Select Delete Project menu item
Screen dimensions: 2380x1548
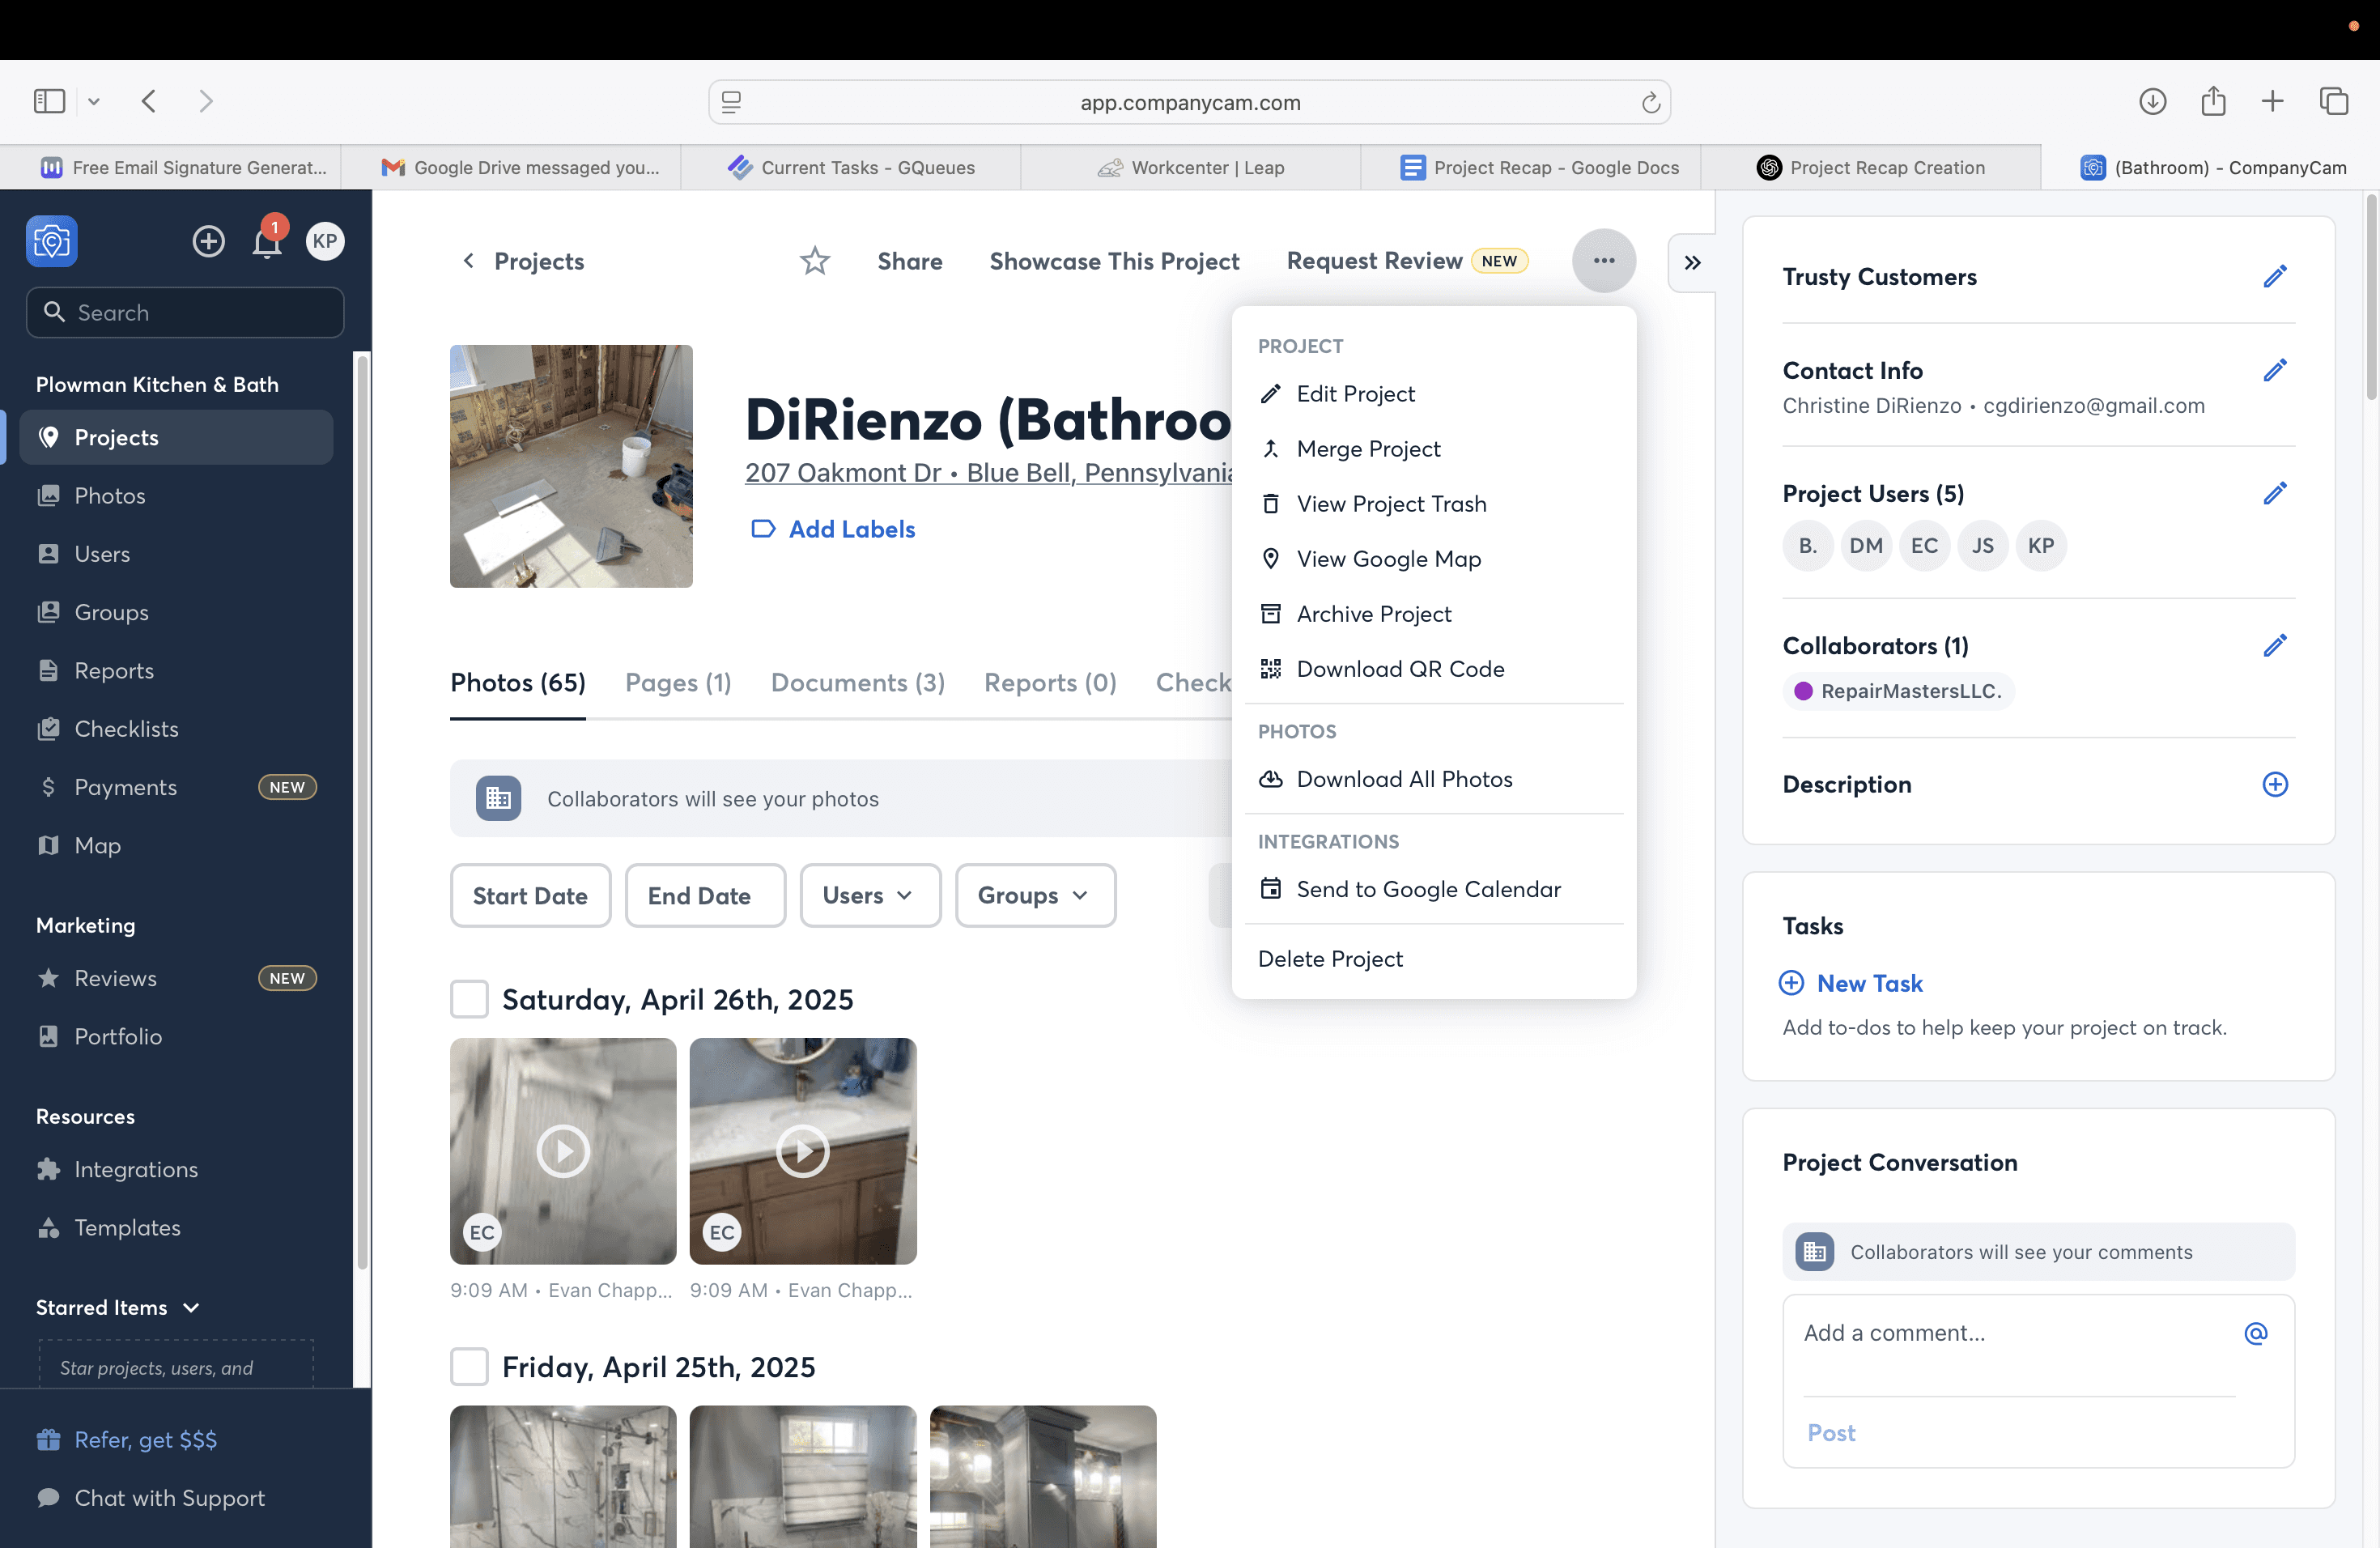pos(1434,959)
